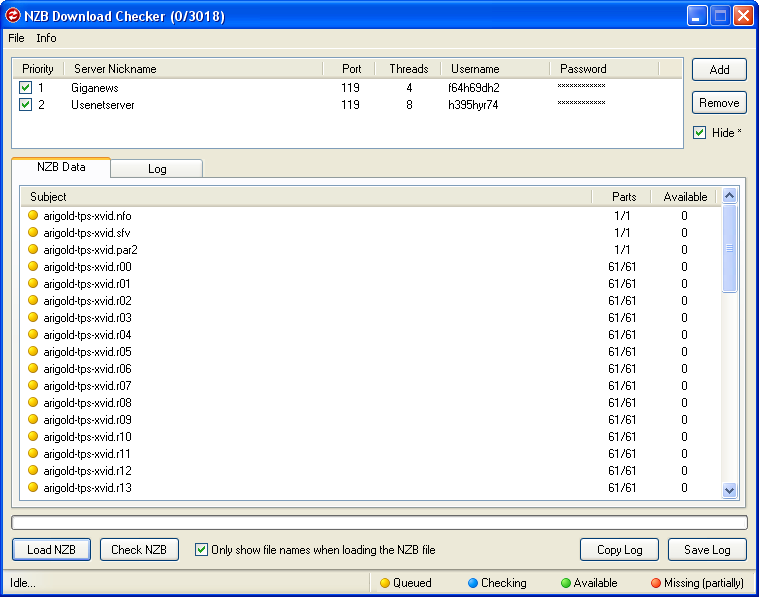Click the yellow dot next to arigold-tps-xvid.r00
759x597 pixels.
(33, 266)
